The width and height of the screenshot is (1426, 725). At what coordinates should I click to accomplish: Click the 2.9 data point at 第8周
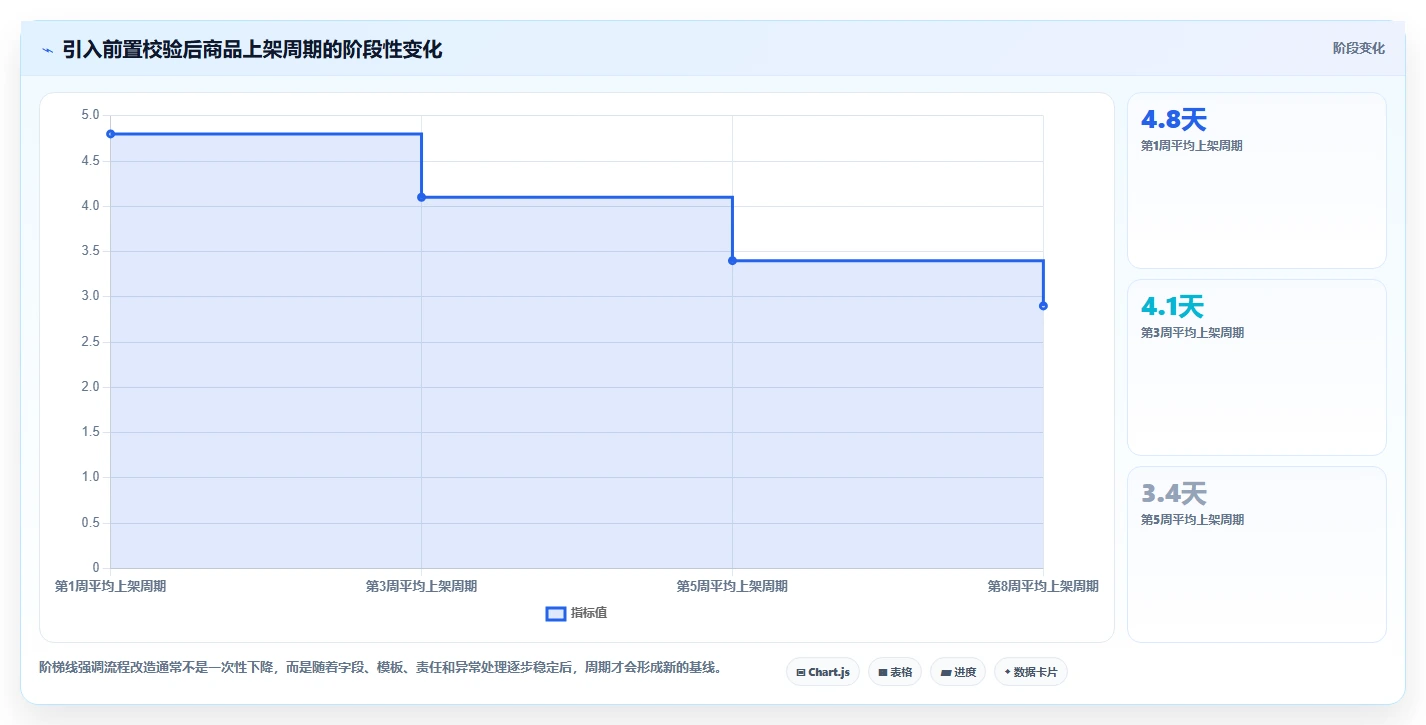pos(1043,306)
